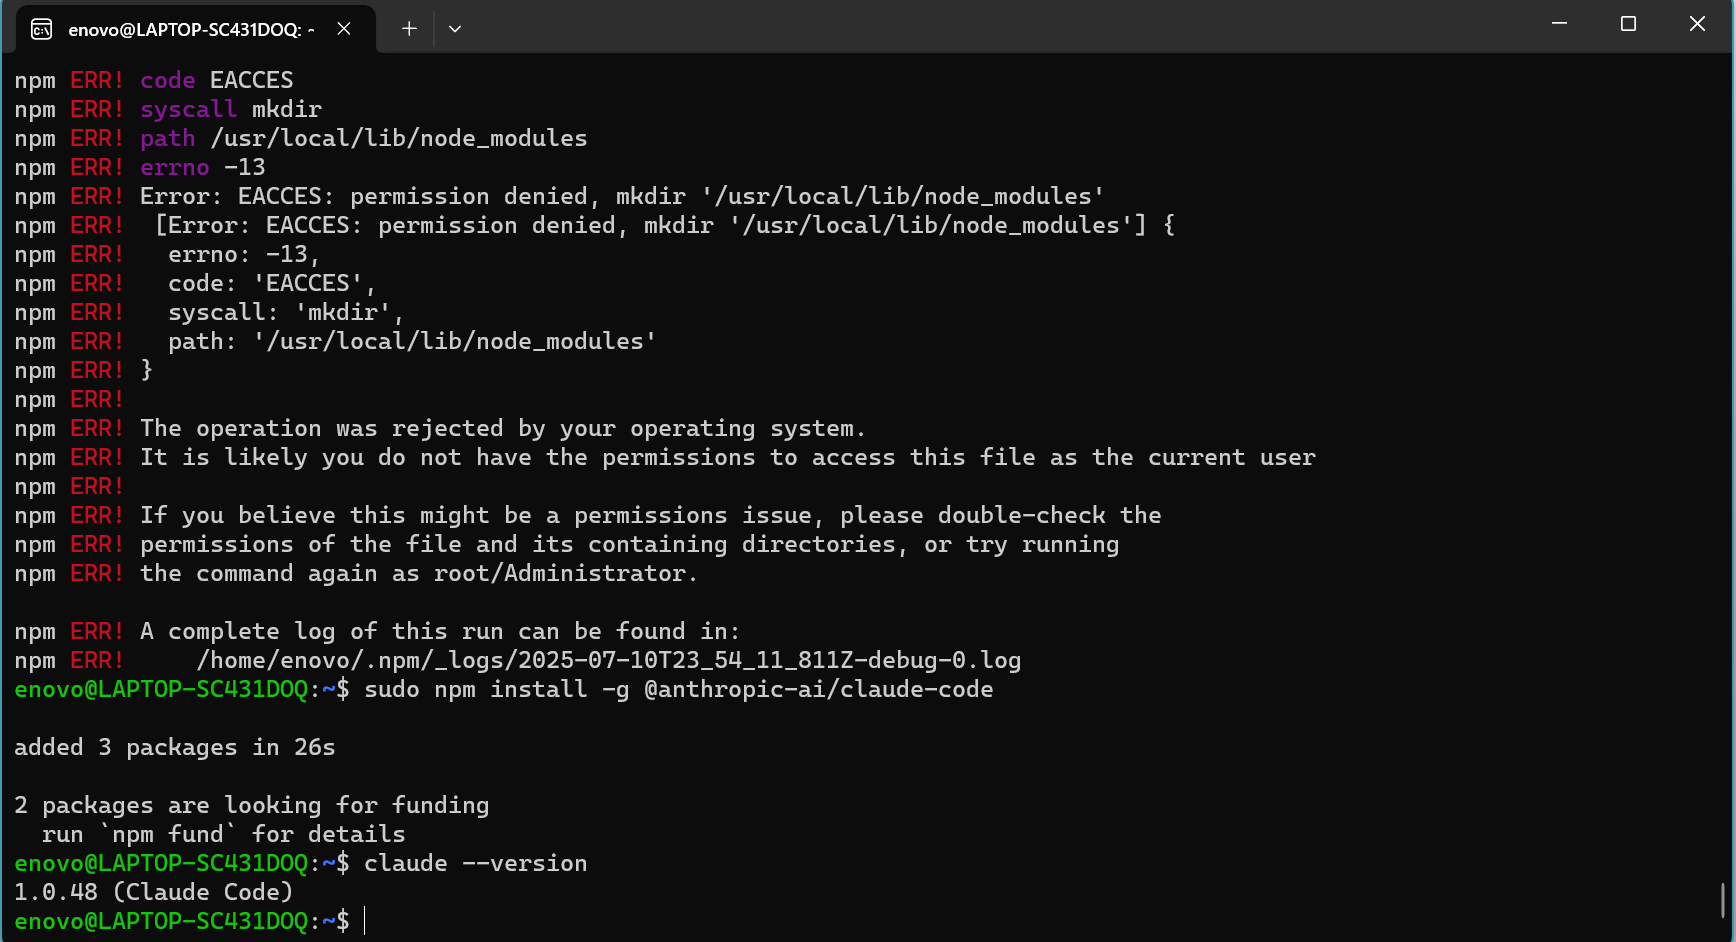Click the 'errno -13' error line
The image size is (1736, 942).
click(202, 167)
